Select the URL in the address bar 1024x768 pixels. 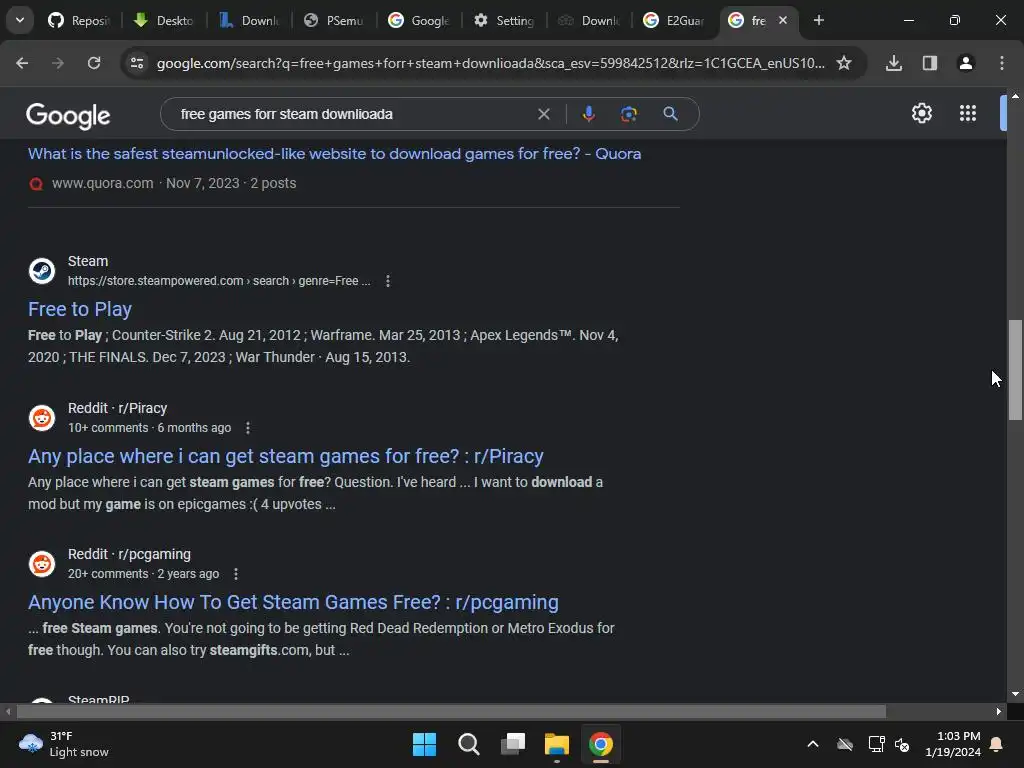tap(490, 63)
